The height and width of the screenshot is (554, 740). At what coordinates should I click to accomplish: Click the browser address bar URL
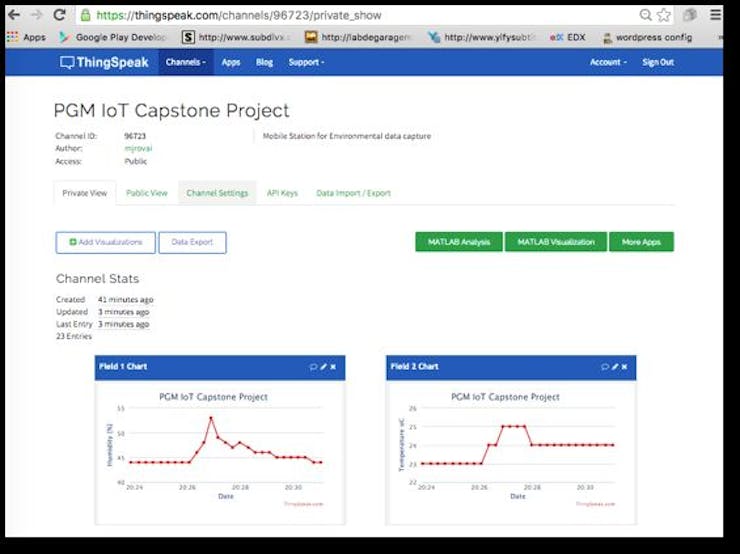tap(239, 16)
